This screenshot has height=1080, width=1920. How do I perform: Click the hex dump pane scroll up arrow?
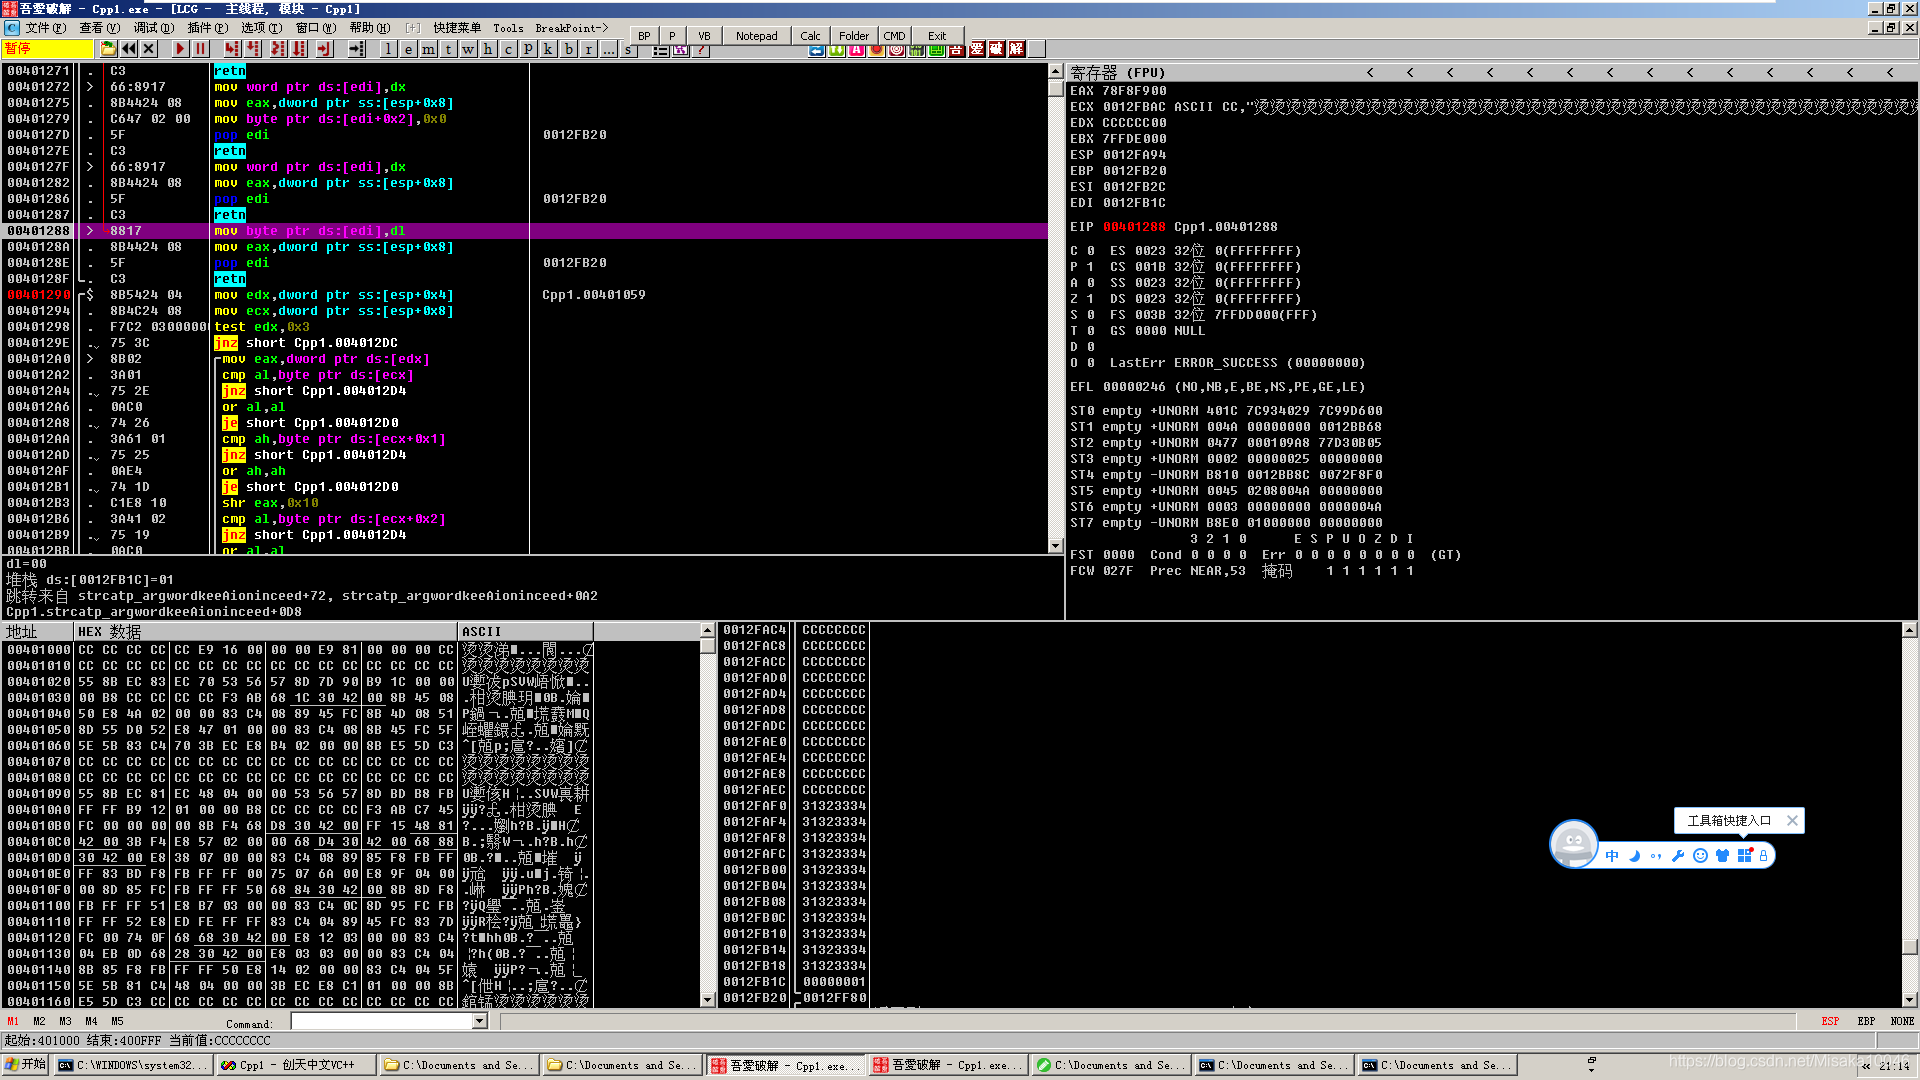[x=707, y=630]
